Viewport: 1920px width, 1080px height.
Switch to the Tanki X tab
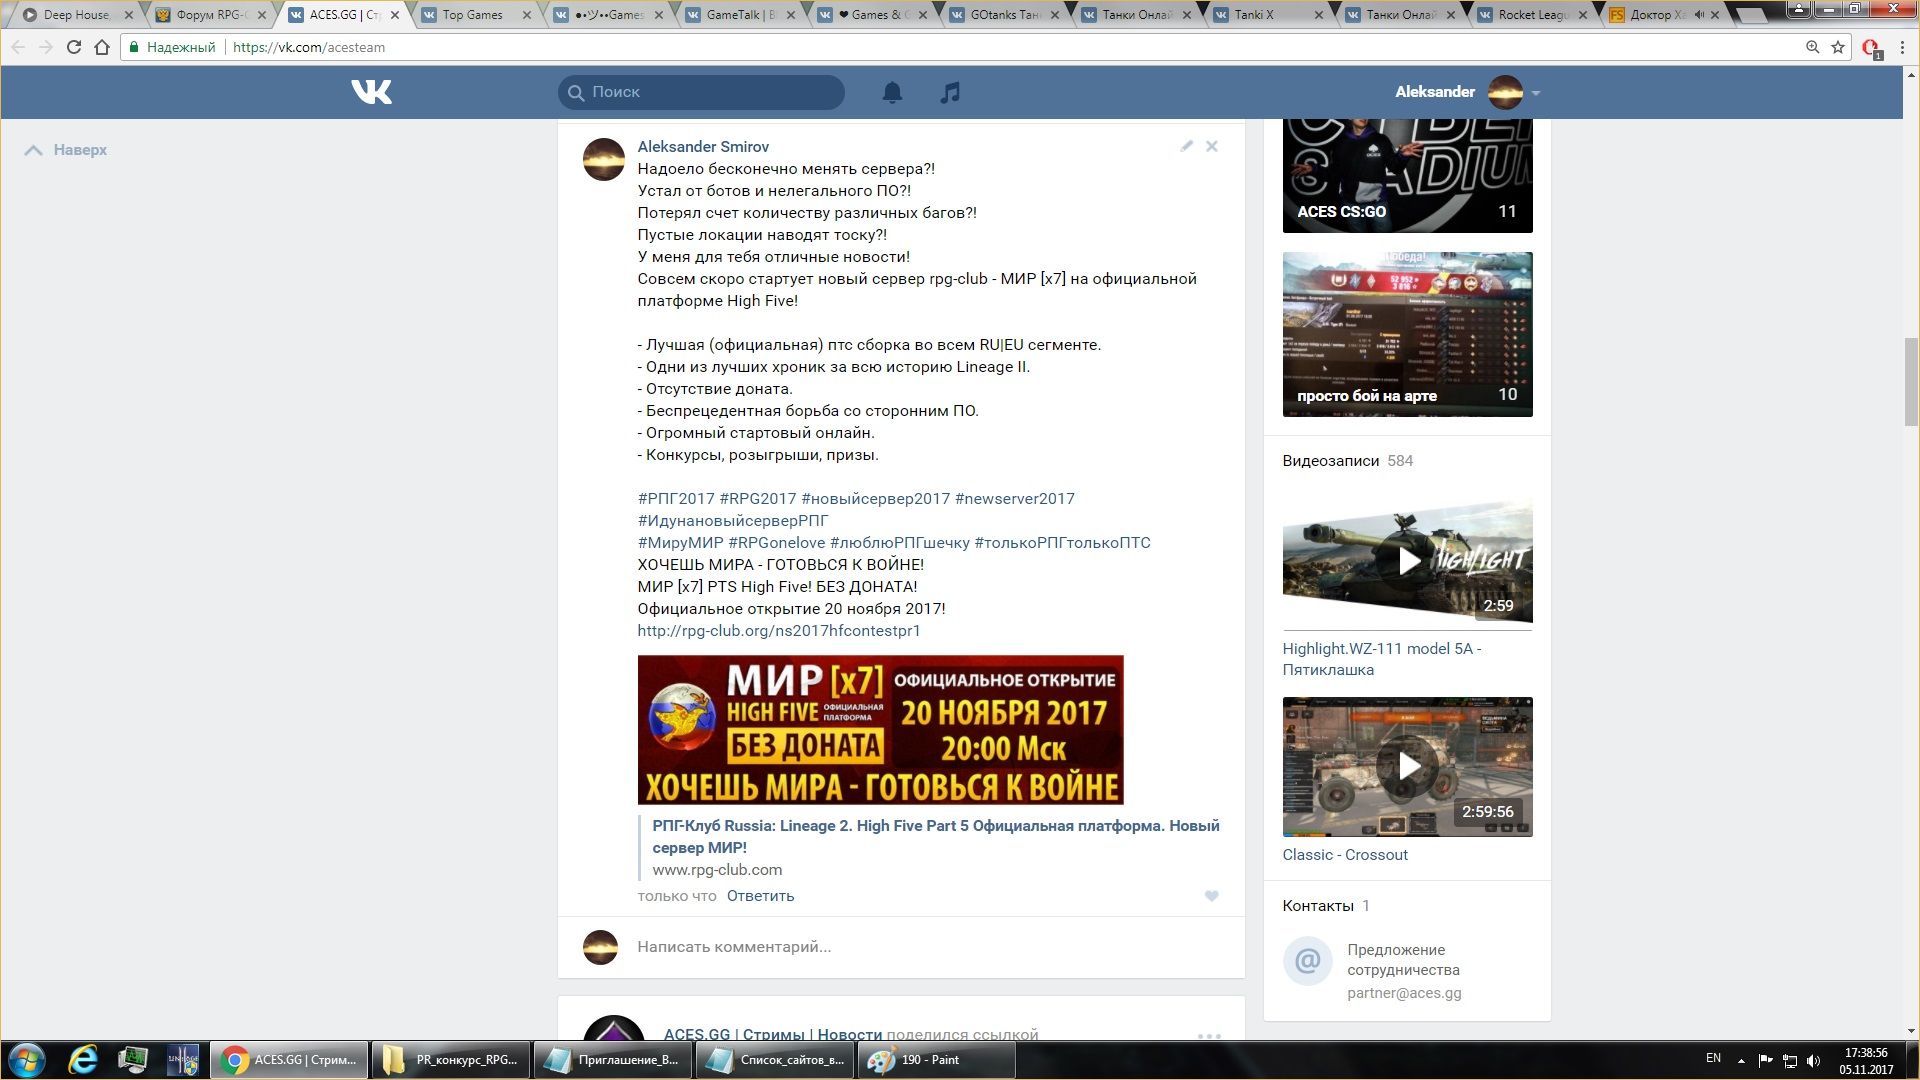[x=1254, y=15]
